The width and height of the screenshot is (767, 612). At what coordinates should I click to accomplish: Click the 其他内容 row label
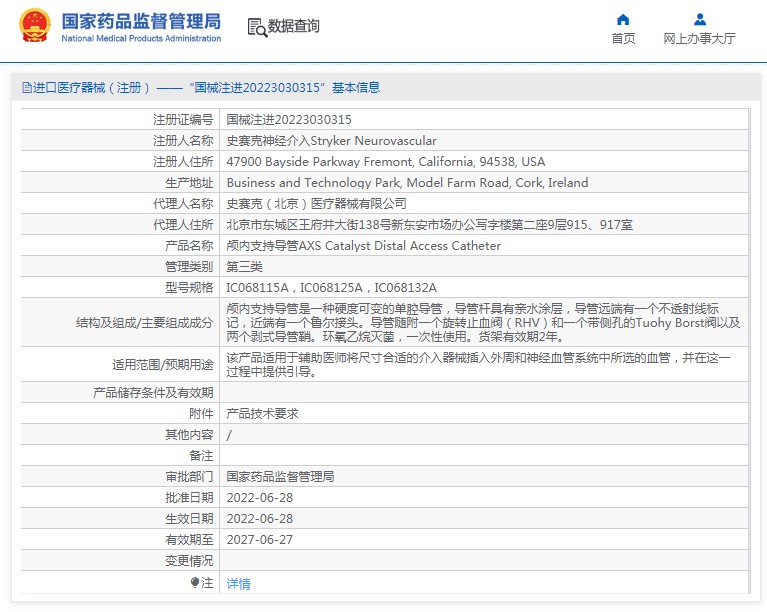[x=189, y=435]
